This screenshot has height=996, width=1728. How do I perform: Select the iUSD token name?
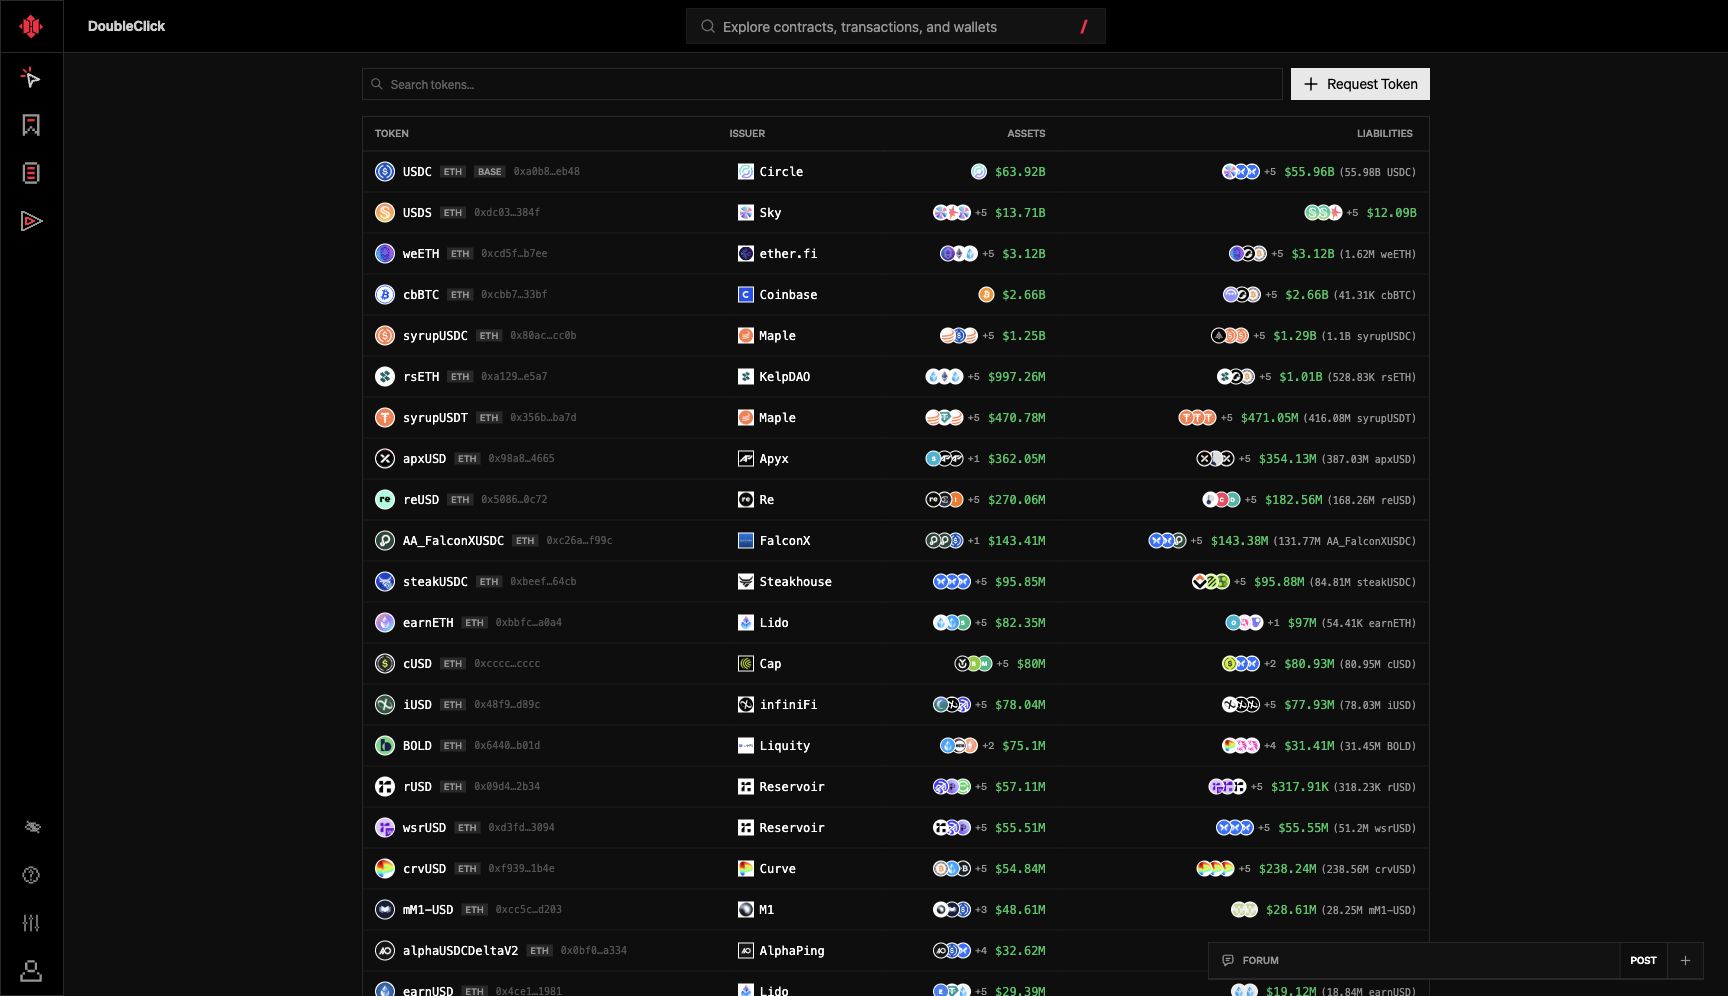(x=417, y=705)
